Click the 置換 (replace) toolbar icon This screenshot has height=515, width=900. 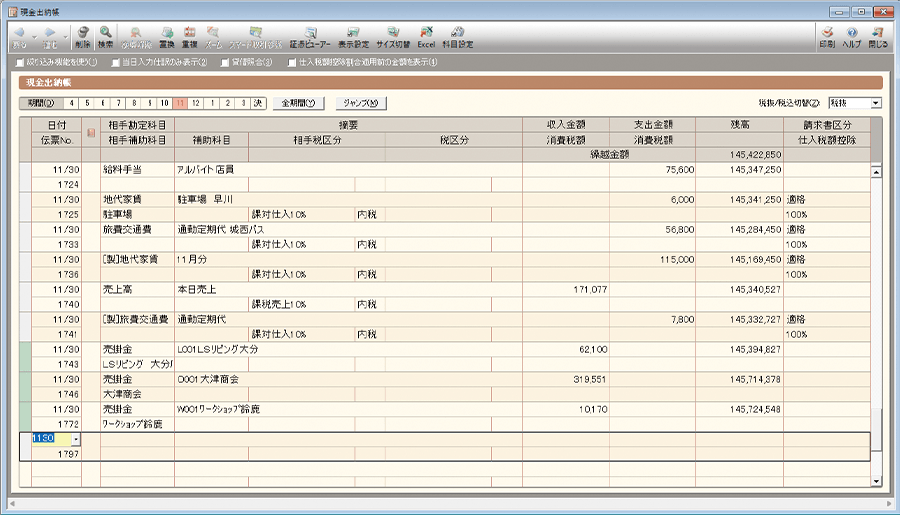coord(167,37)
